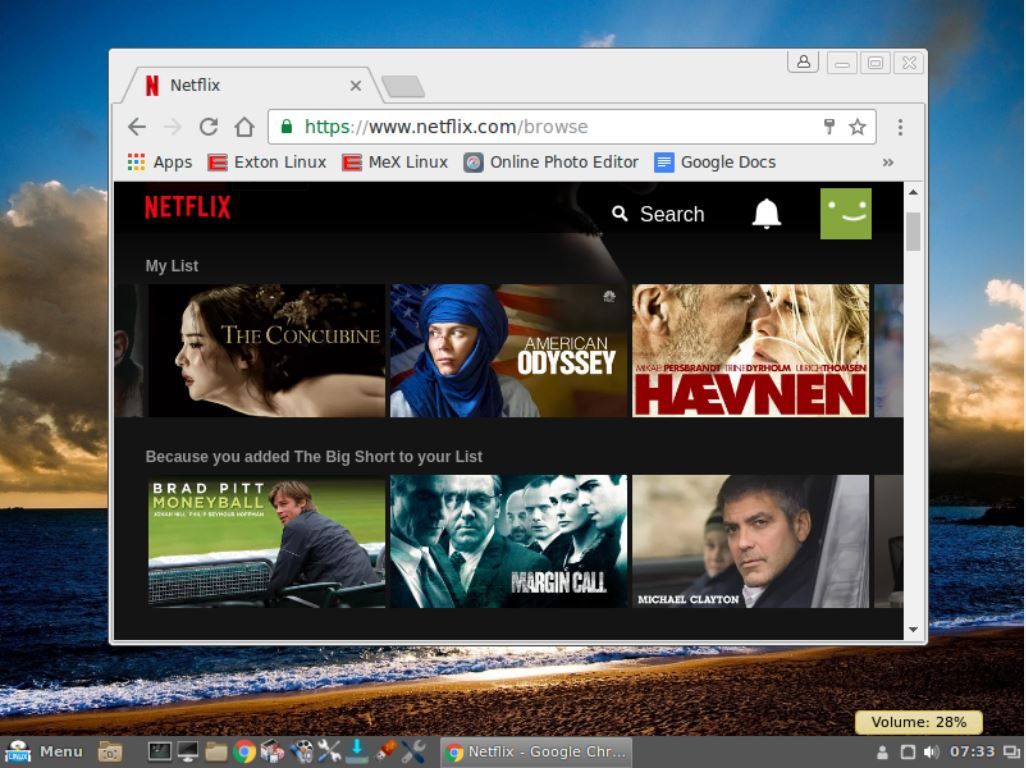
Task: Click the user icon in system tray
Action: click(x=883, y=752)
